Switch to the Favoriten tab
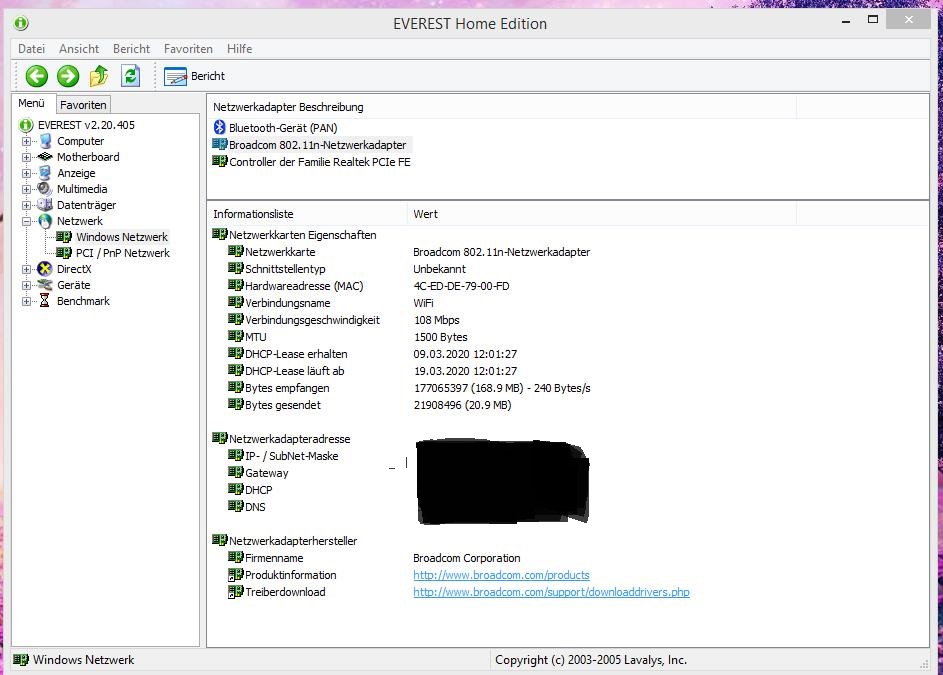Screen dimensions: 943x675 click(83, 105)
